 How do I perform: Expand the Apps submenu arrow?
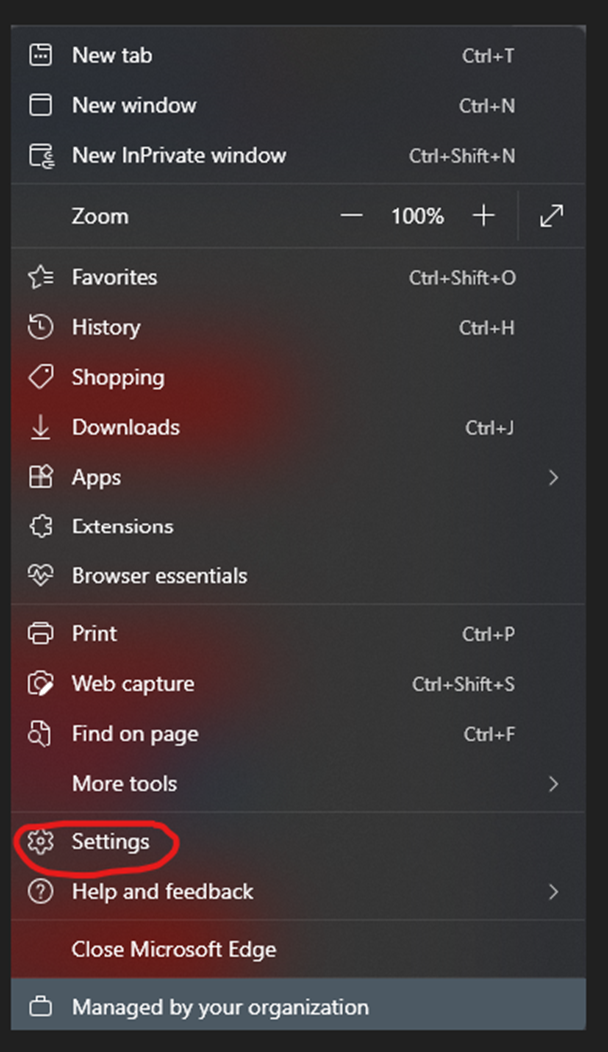tap(553, 478)
